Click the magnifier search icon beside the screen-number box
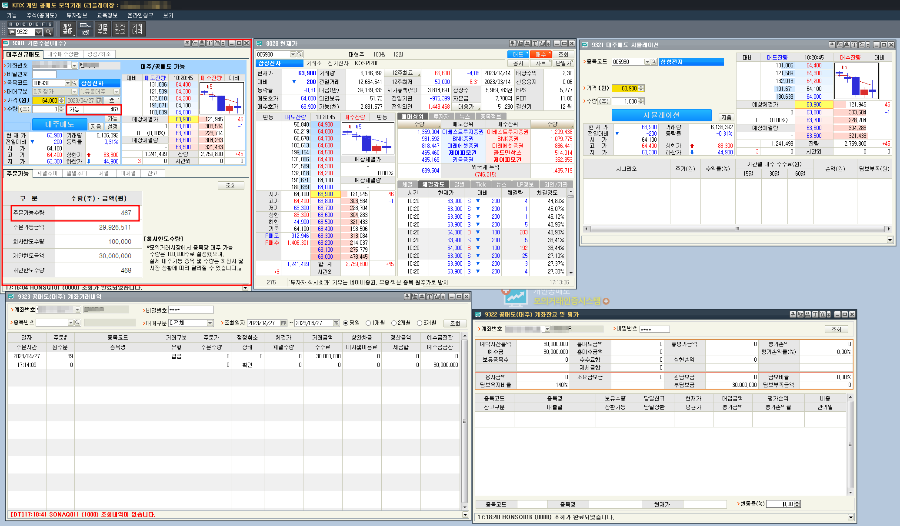 (x=49, y=32)
